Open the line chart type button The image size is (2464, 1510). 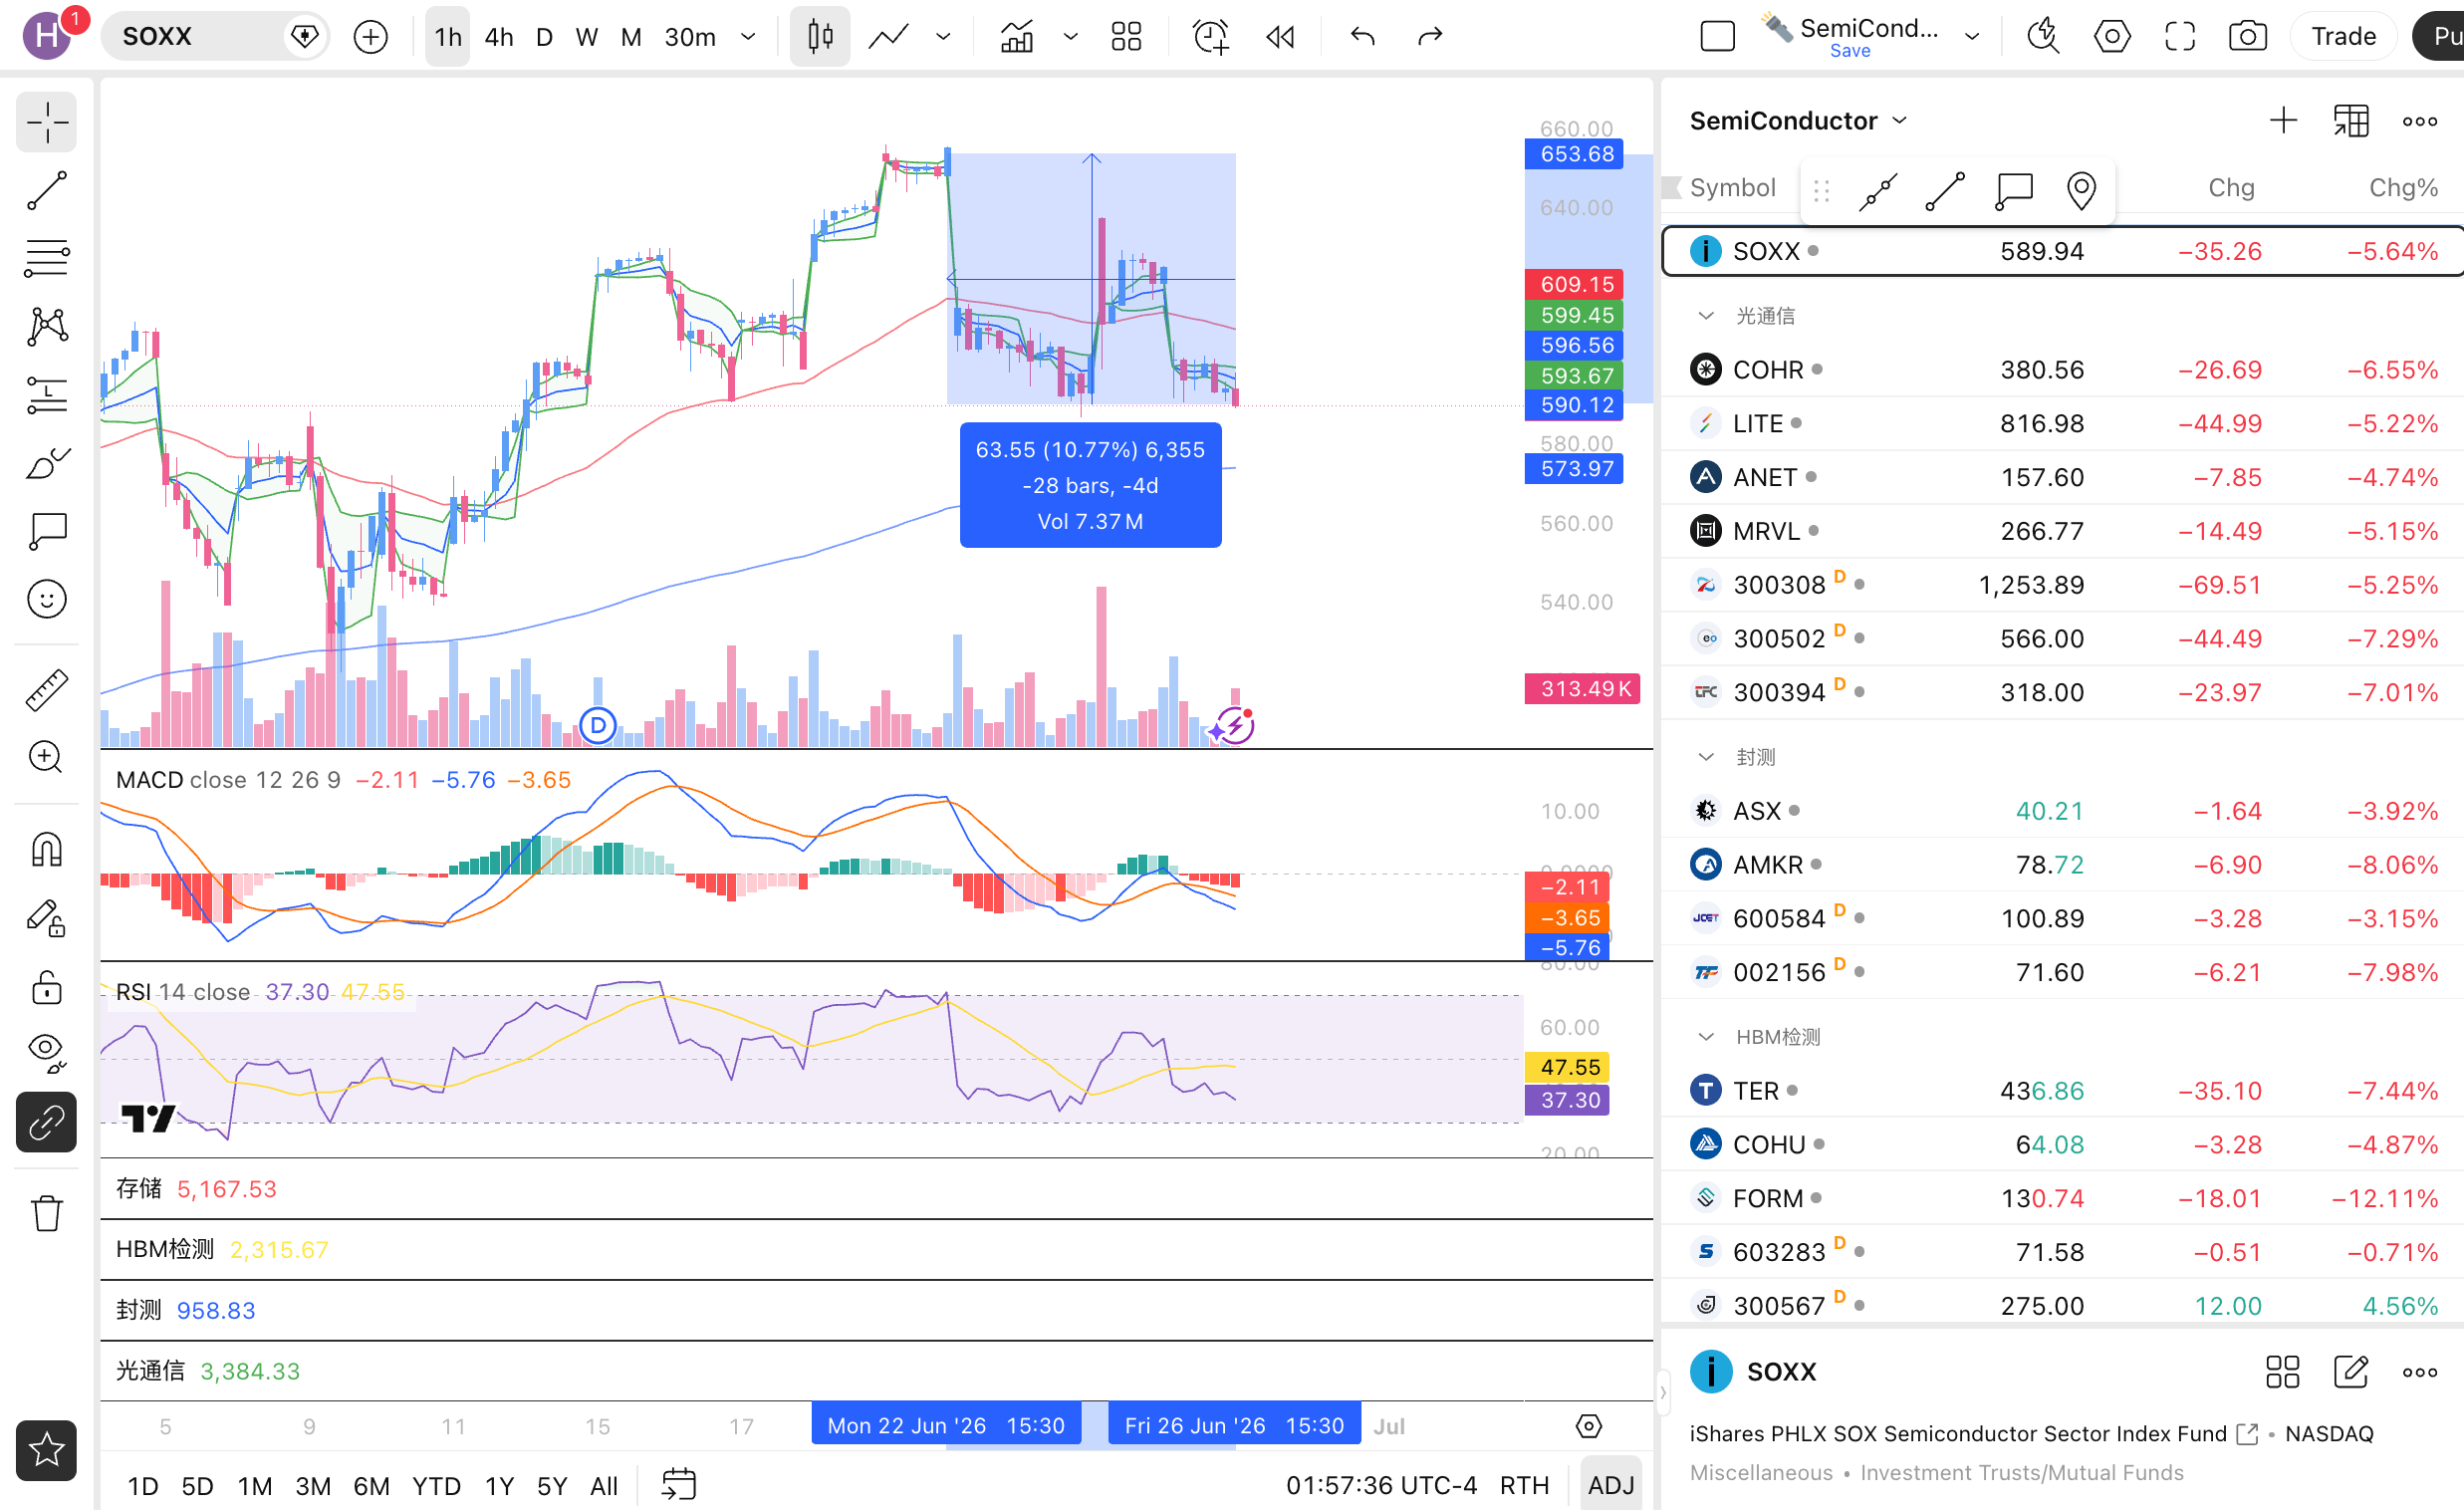888,37
